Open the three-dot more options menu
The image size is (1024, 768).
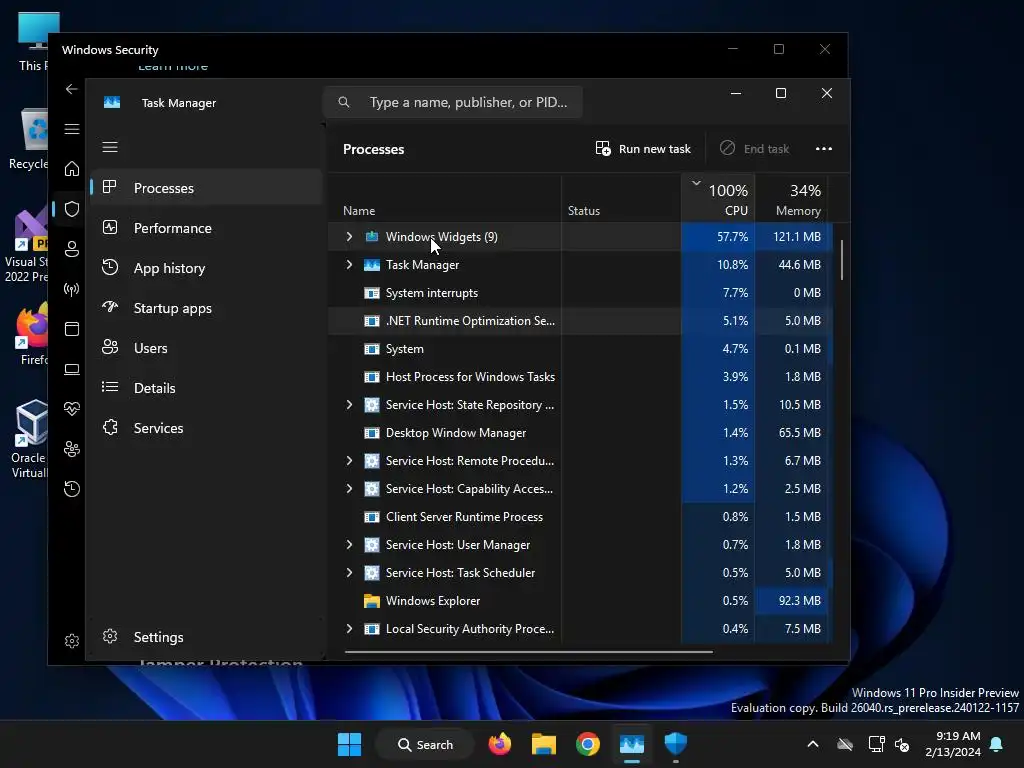pos(824,149)
